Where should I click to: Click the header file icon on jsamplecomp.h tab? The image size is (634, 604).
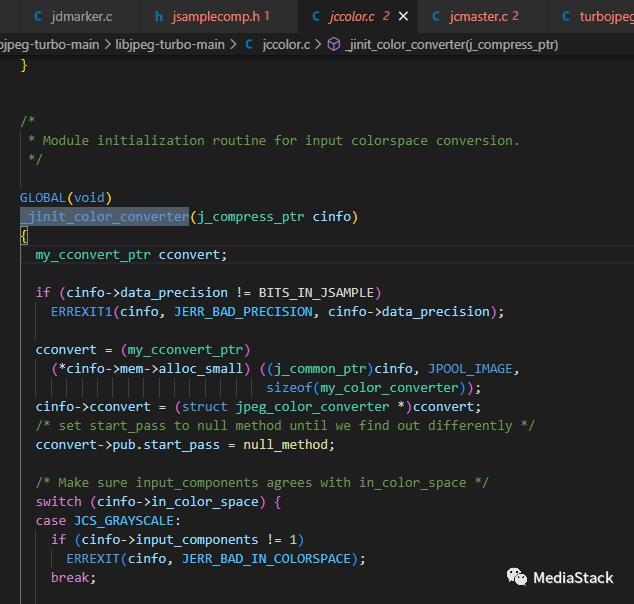click(158, 17)
